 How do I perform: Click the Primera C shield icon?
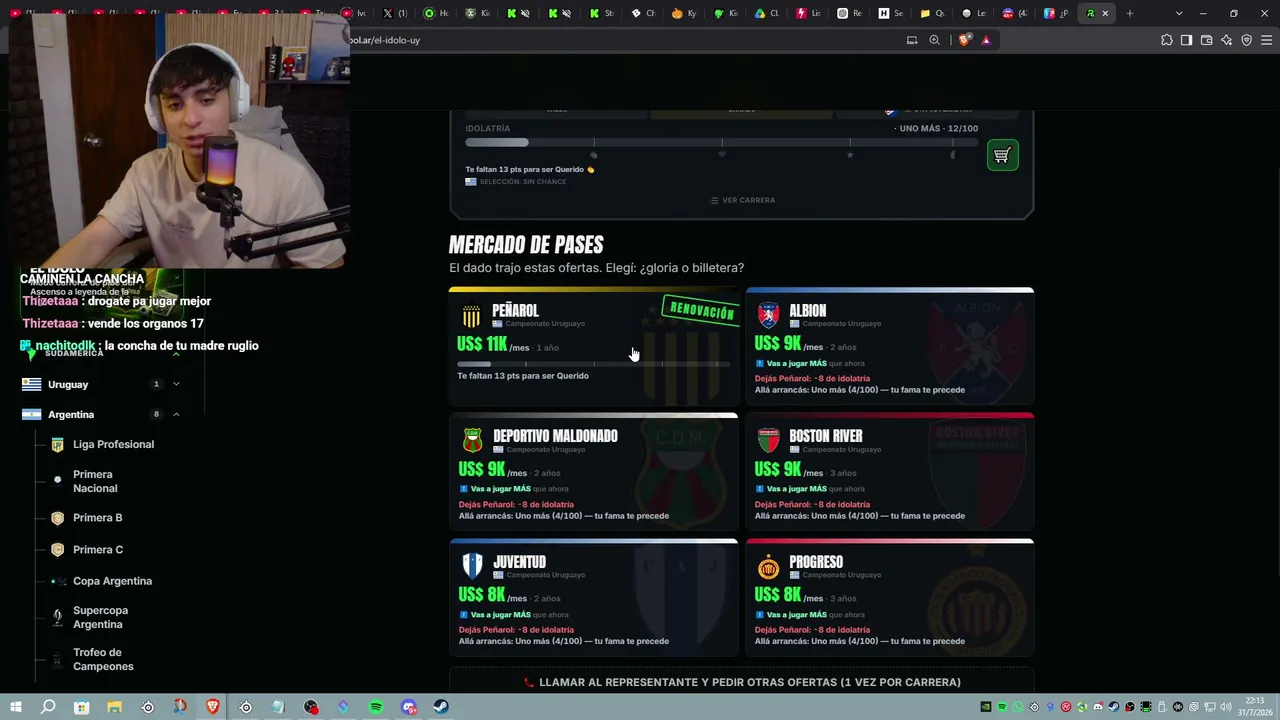click(x=57, y=550)
